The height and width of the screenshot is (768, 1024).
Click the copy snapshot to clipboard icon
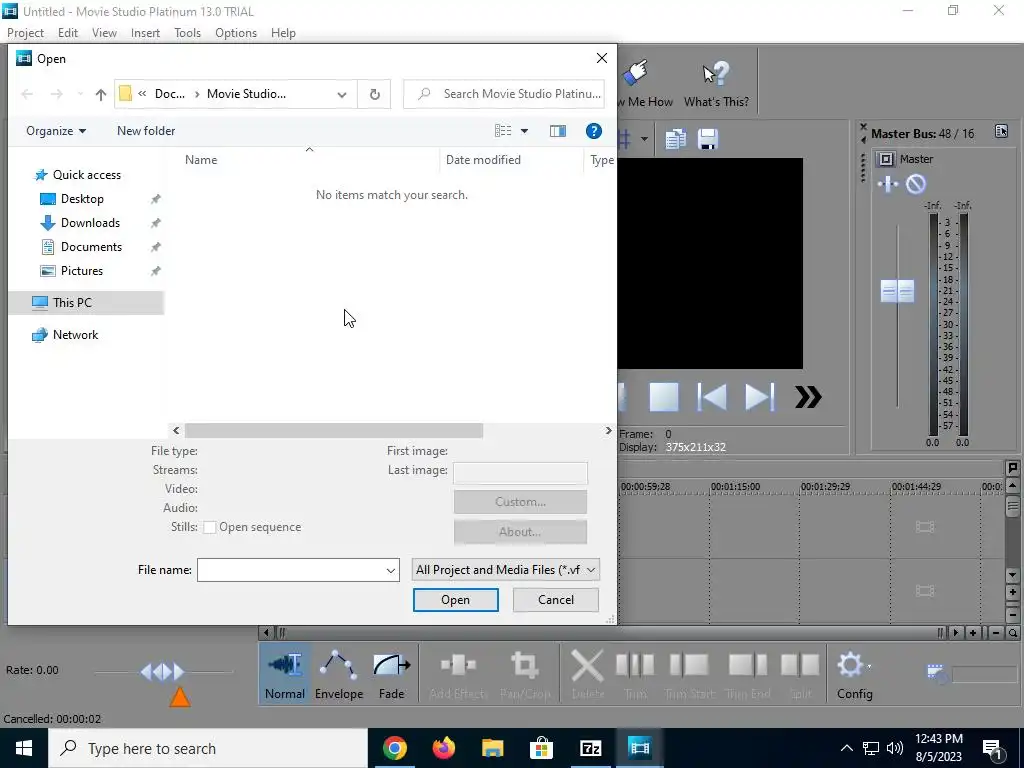(675, 139)
